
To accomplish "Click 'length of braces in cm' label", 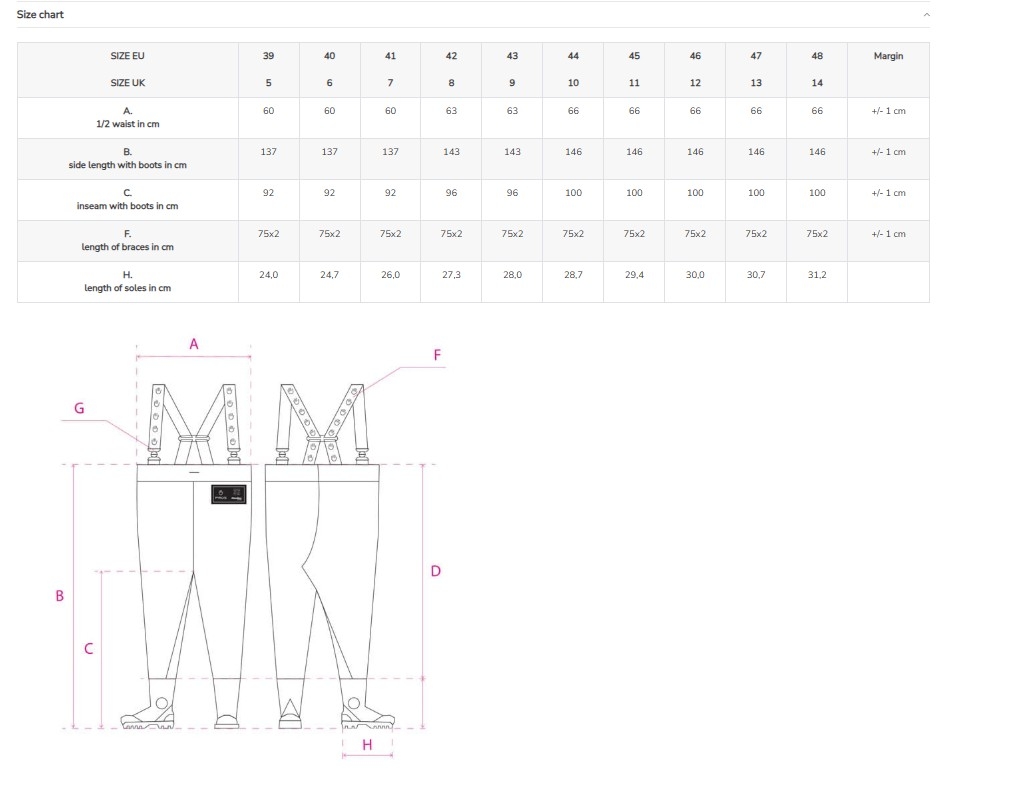I will [x=127, y=247].
